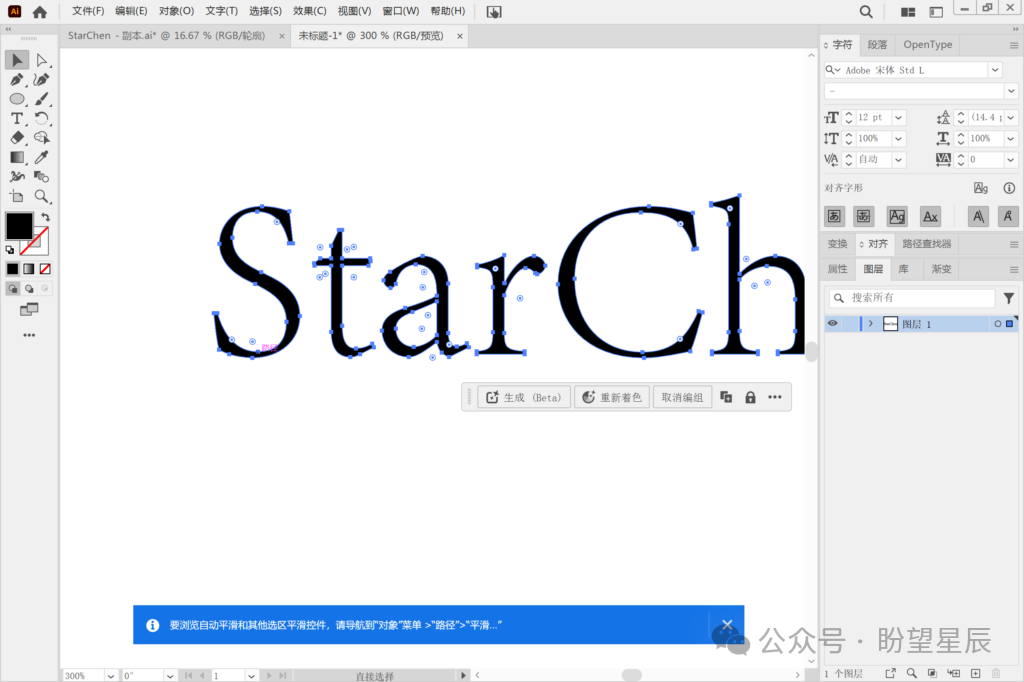Screen dimensions: 1024x682
Task: Expand 图层 1 layer contents
Action: (x=871, y=323)
